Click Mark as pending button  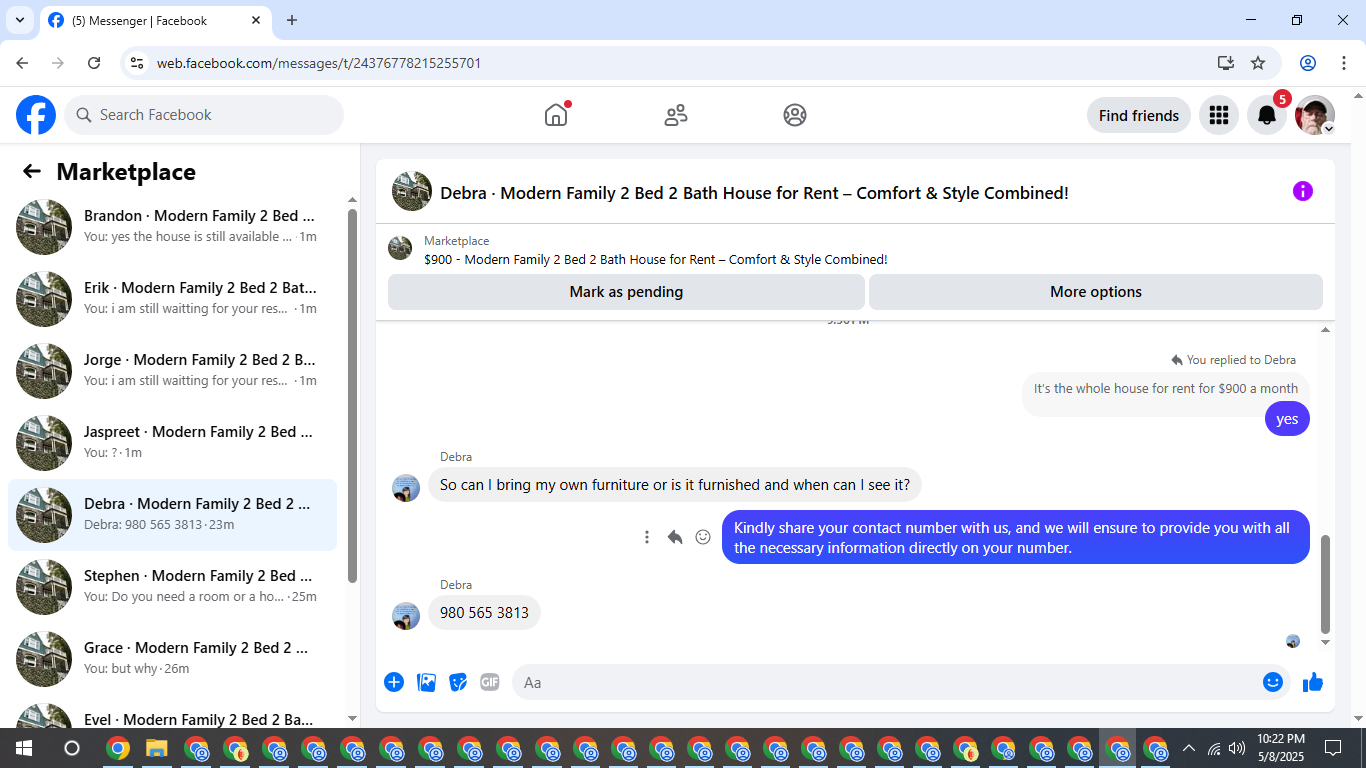pyautogui.click(x=626, y=292)
